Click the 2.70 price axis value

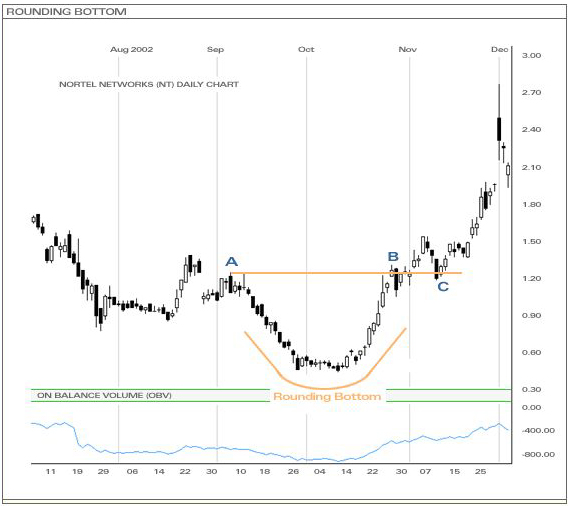(x=531, y=92)
